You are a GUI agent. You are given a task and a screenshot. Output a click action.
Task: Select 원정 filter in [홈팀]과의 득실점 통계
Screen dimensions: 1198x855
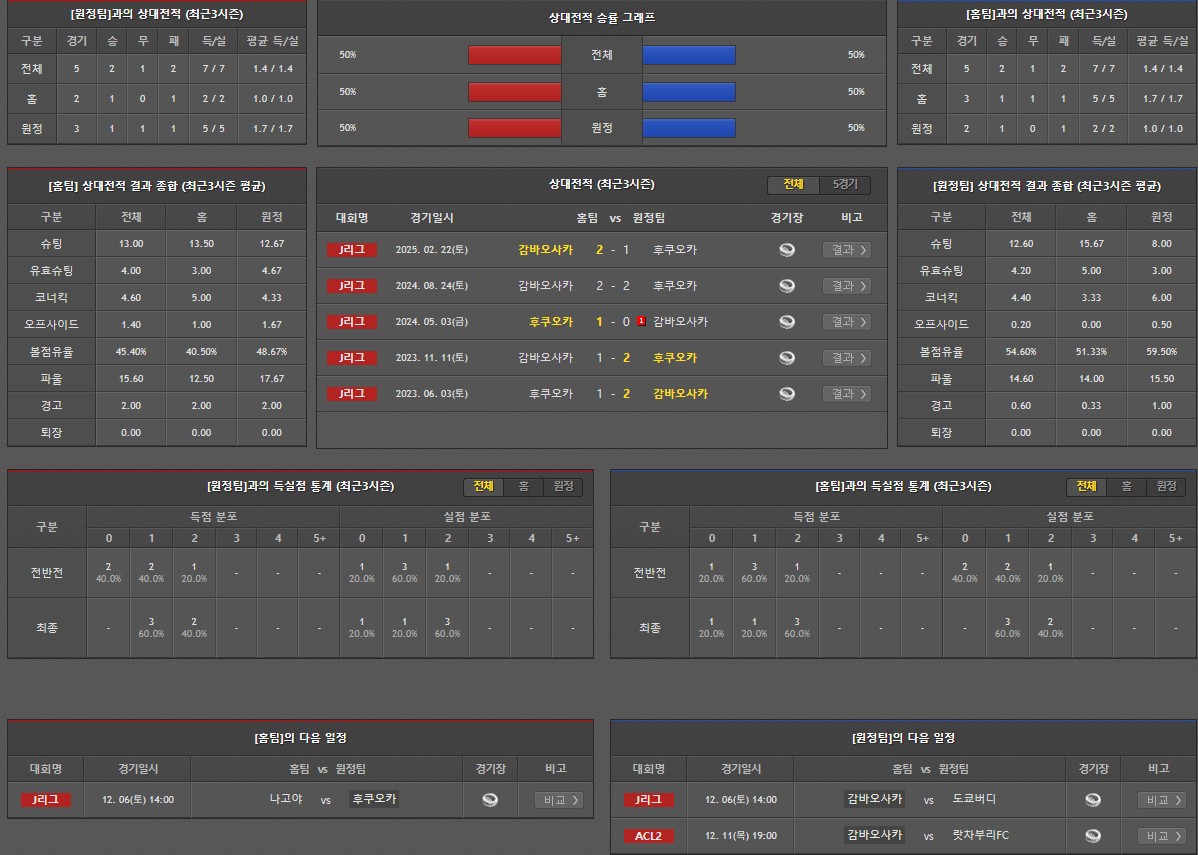pos(1166,487)
